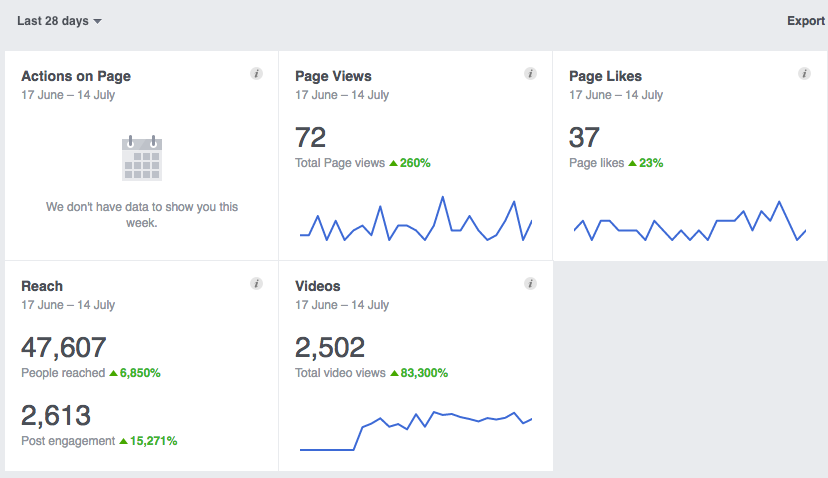Click the green arrow beside 260%
This screenshot has width=828, height=478.
pyautogui.click(x=393, y=163)
